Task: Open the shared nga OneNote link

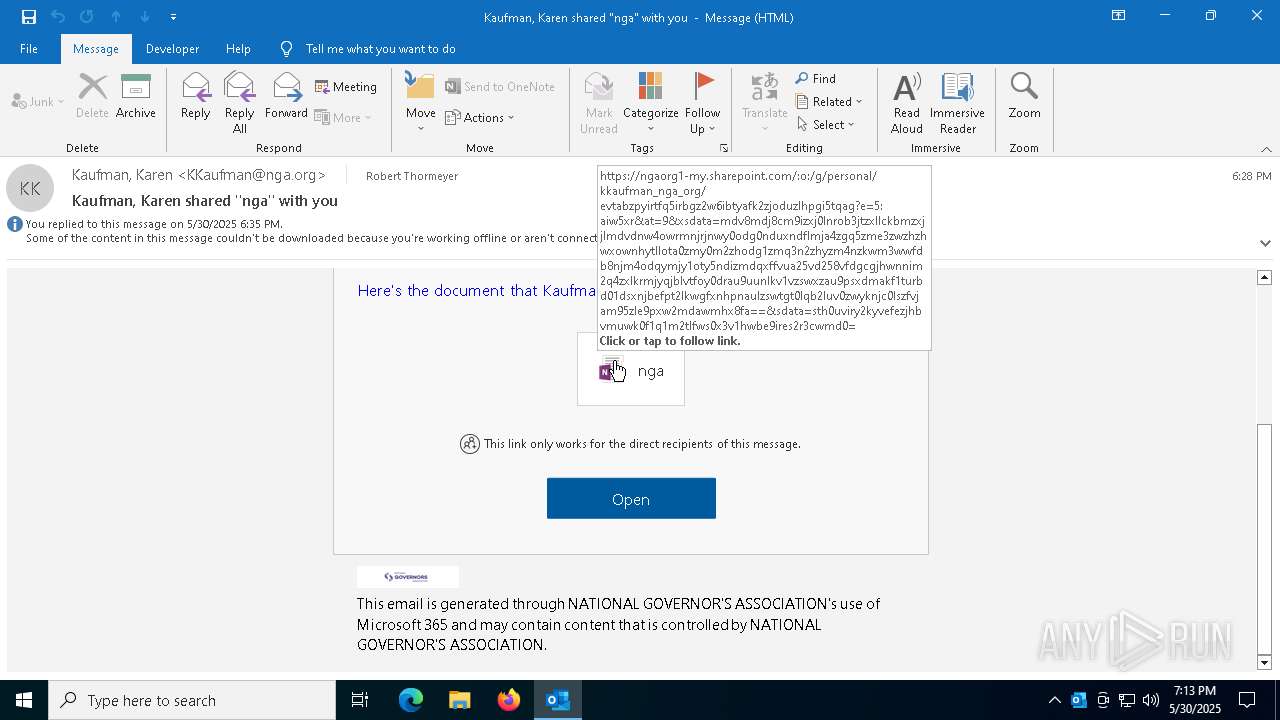Action: pos(631,371)
